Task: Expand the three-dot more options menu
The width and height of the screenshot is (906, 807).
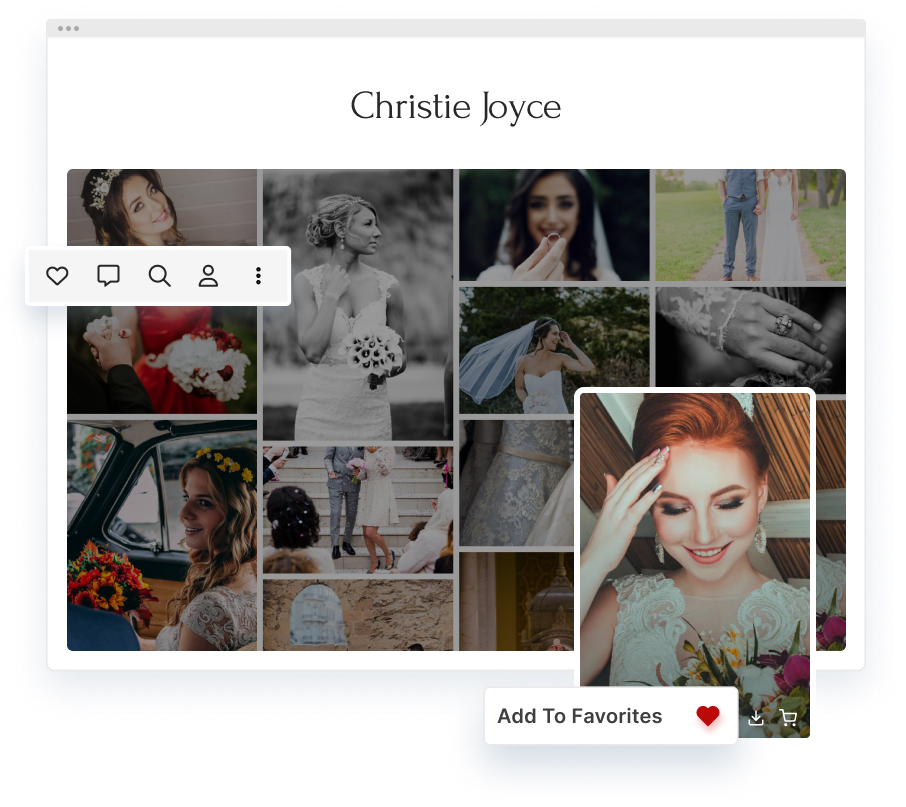Action: pos(258,276)
